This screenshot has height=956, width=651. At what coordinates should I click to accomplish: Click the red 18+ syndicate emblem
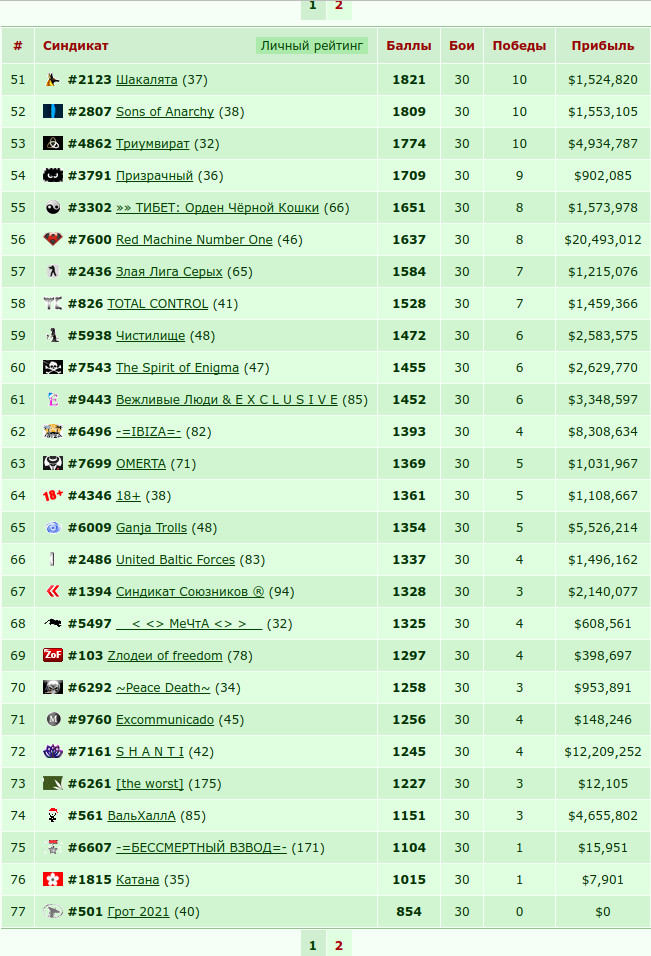click(x=53, y=495)
